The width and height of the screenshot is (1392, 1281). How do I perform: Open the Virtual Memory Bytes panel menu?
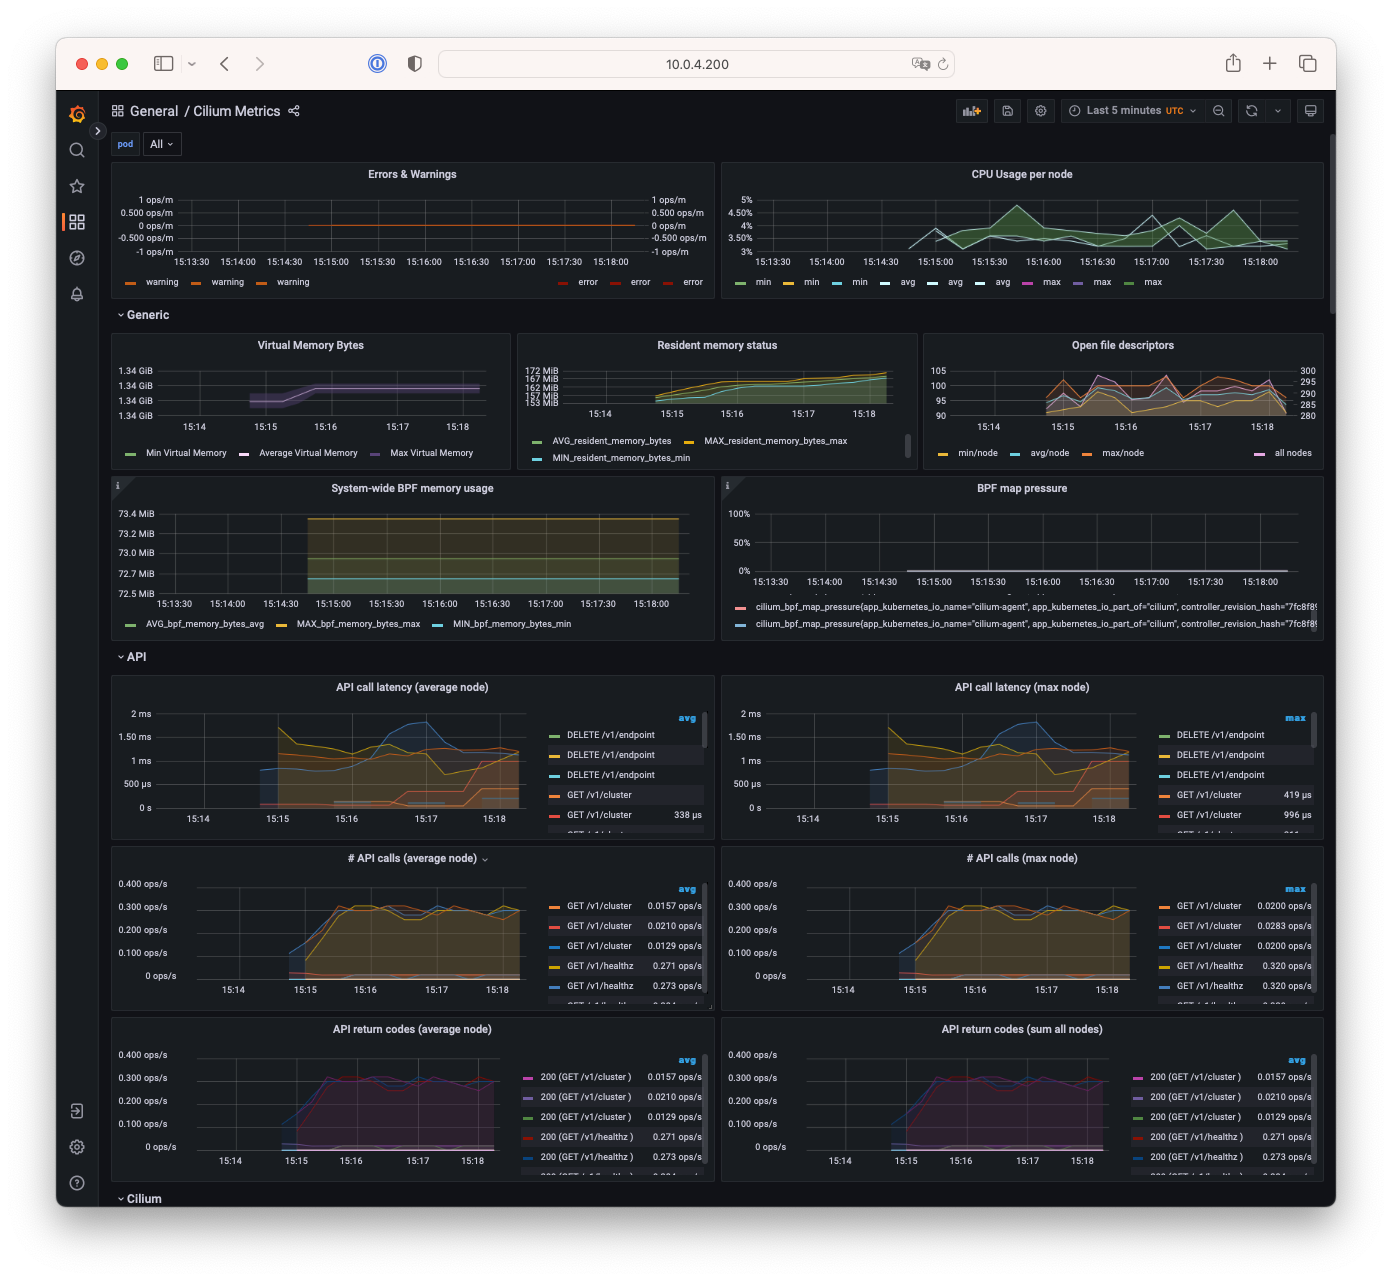pyautogui.click(x=311, y=346)
